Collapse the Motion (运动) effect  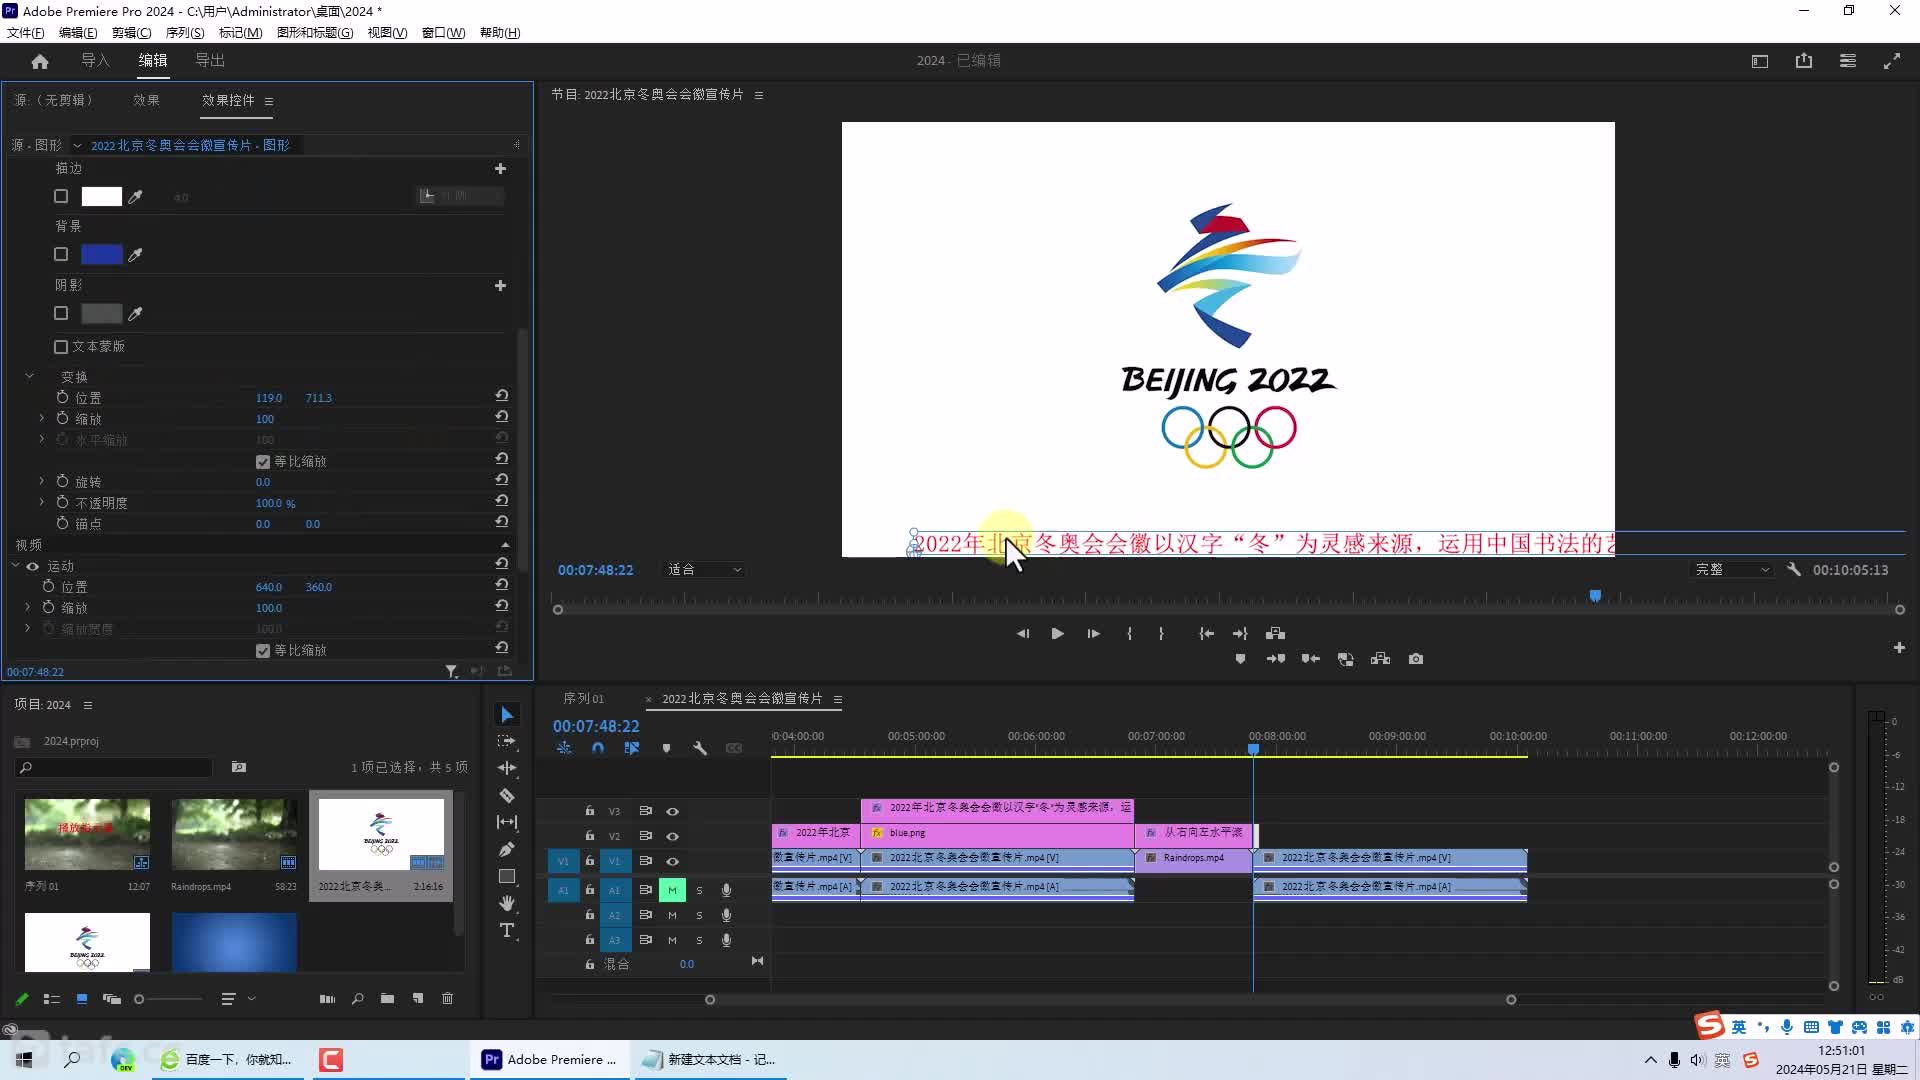16,566
